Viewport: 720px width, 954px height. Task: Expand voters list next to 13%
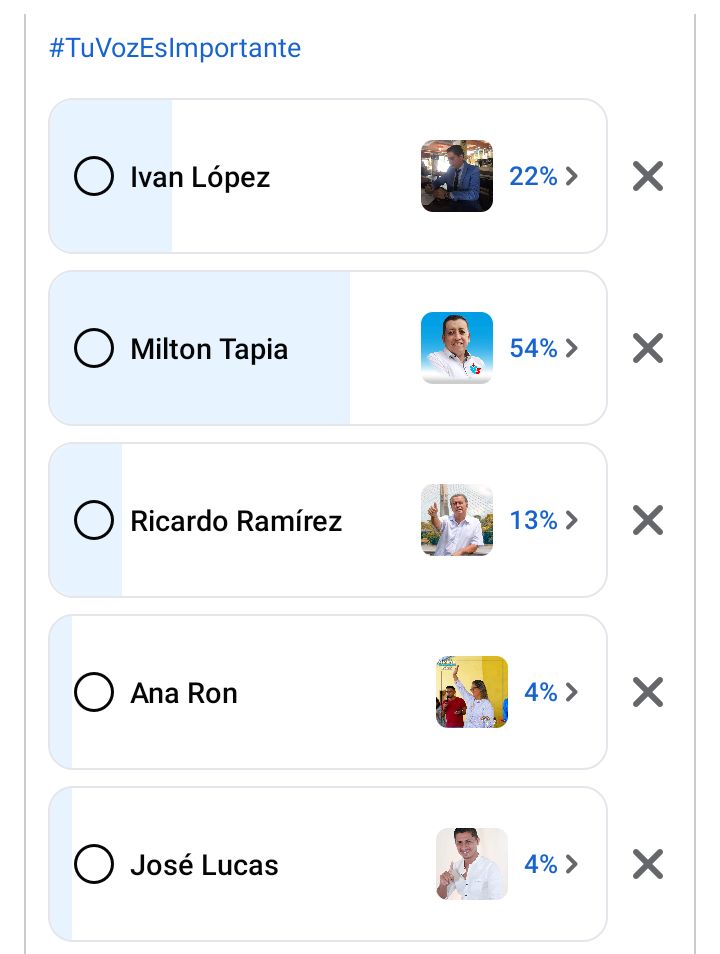pos(571,520)
